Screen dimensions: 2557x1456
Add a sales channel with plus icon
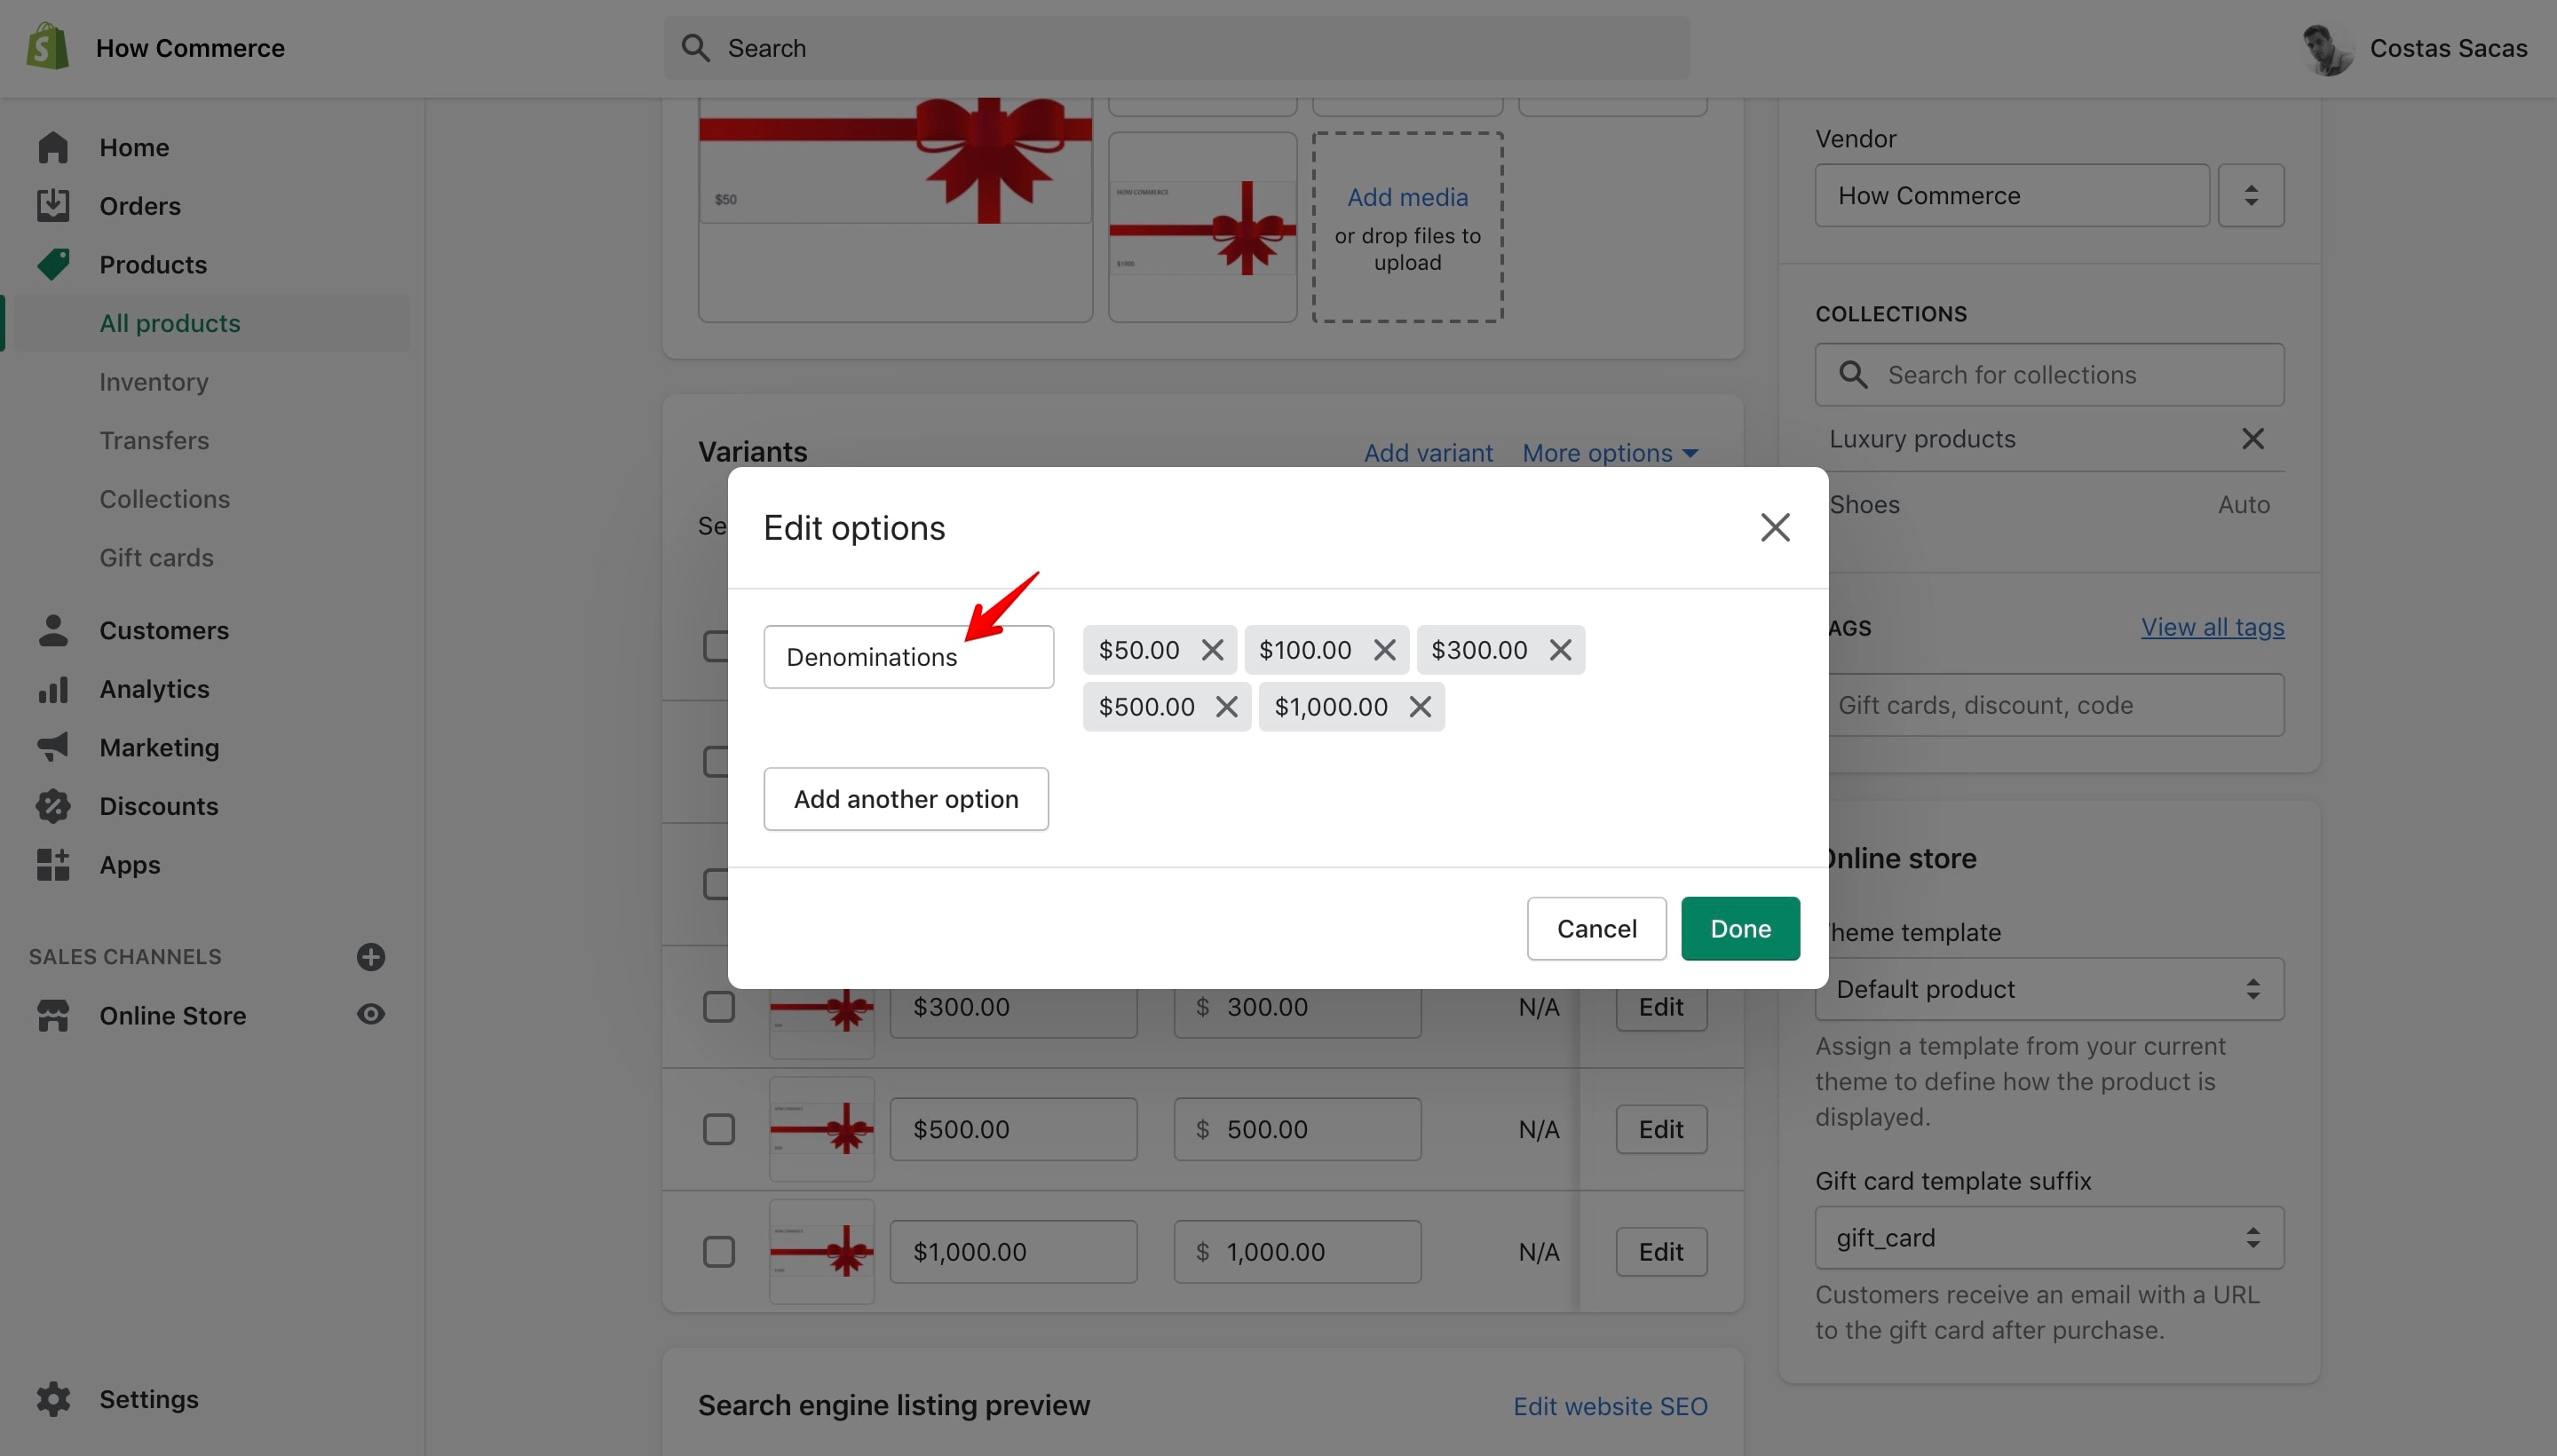371,957
